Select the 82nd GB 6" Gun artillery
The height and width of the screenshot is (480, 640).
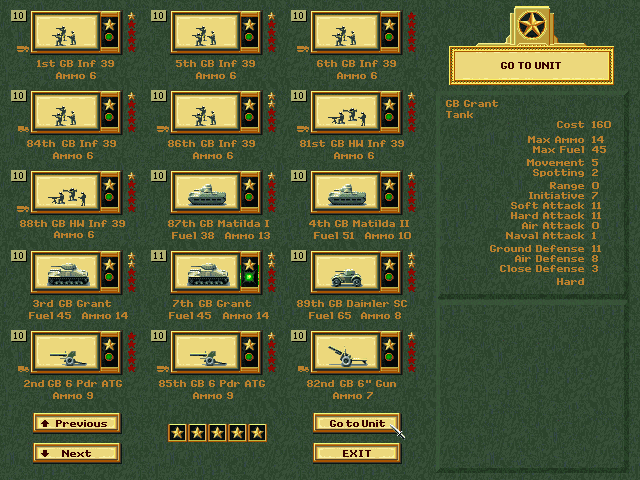(345, 352)
